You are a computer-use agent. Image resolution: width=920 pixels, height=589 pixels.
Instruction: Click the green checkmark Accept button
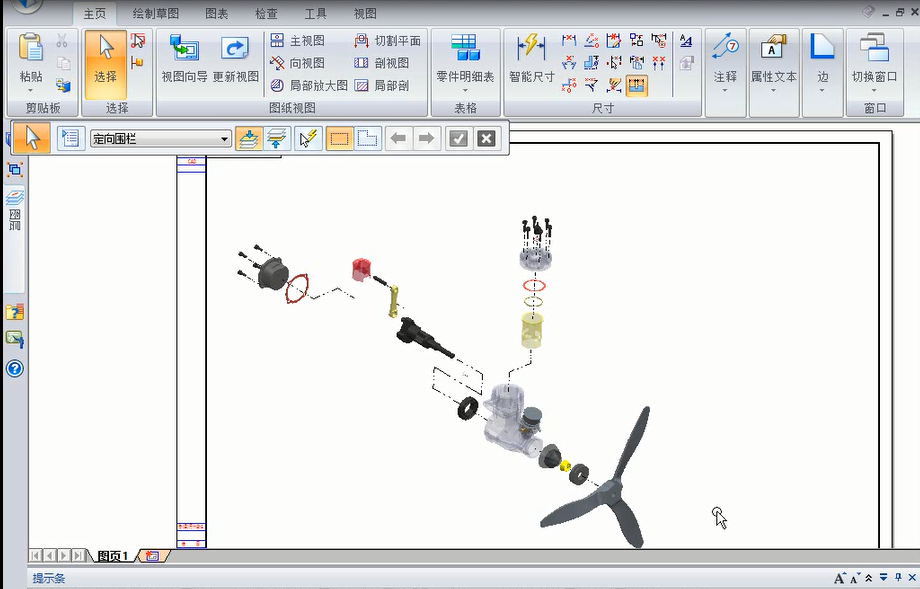point(458,138)
